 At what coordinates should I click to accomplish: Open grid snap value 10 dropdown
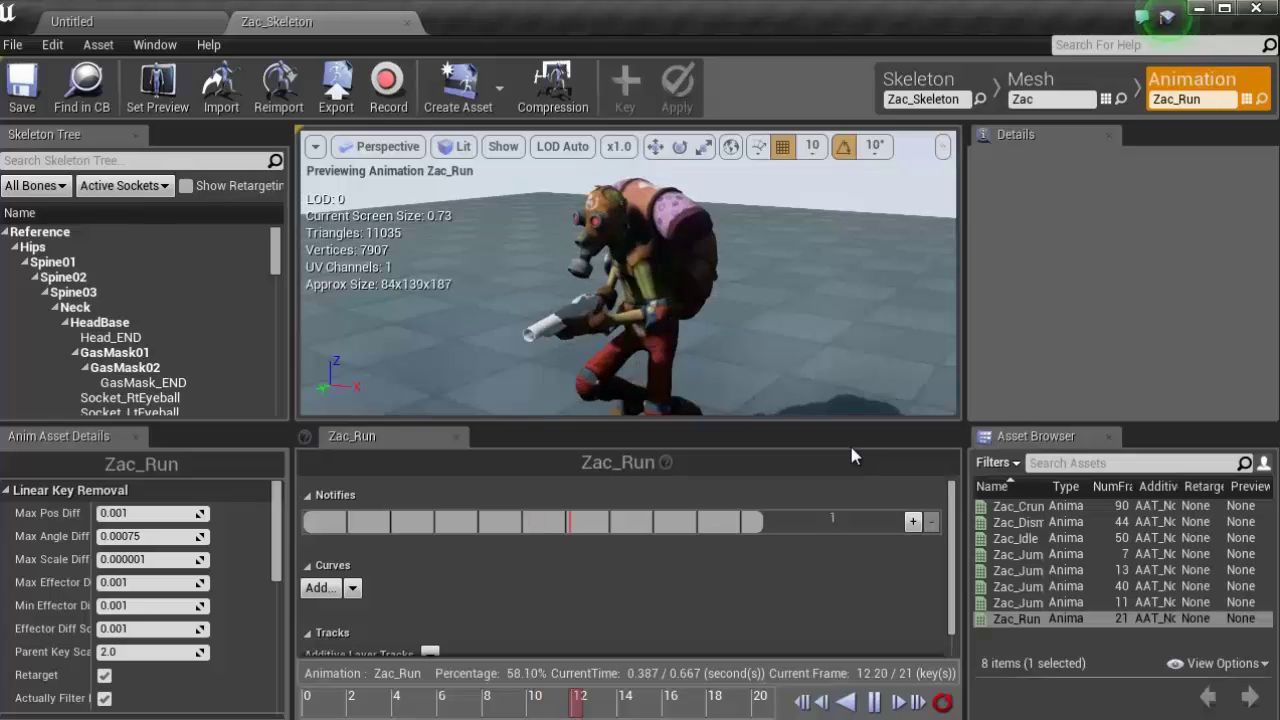coord(812,147)
